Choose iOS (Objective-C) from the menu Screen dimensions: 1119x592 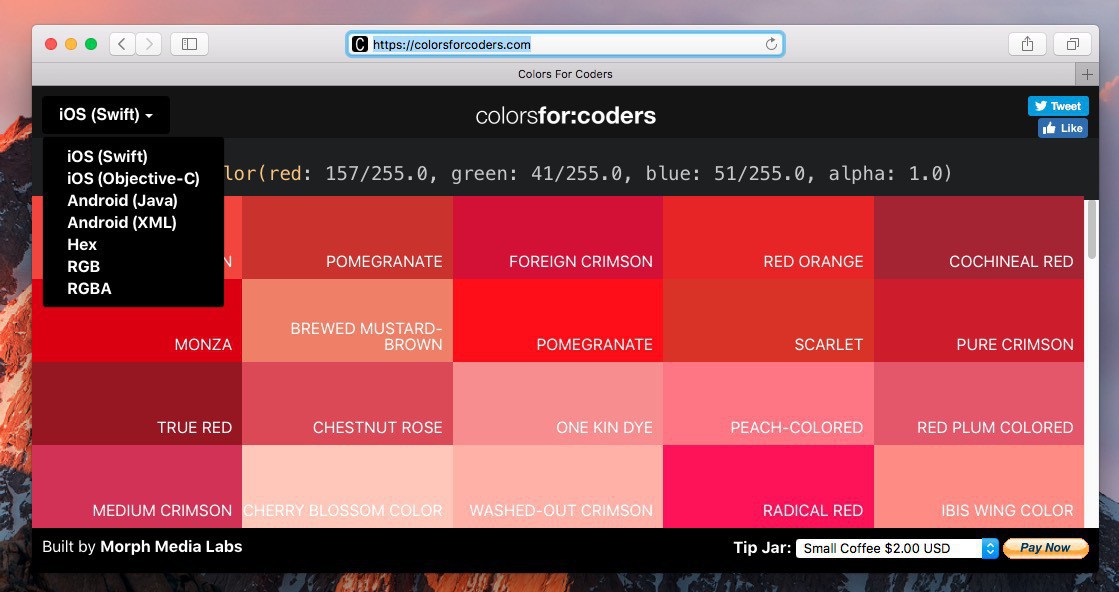click(133, 178)
